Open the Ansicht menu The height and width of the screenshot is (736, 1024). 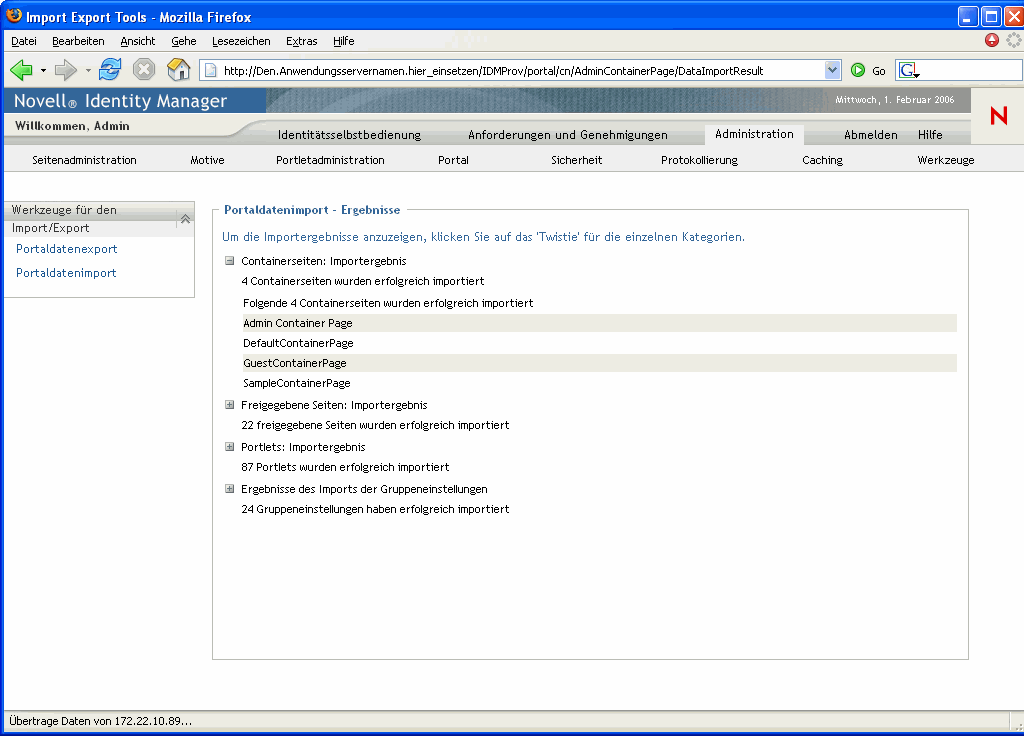coord(138,41)
